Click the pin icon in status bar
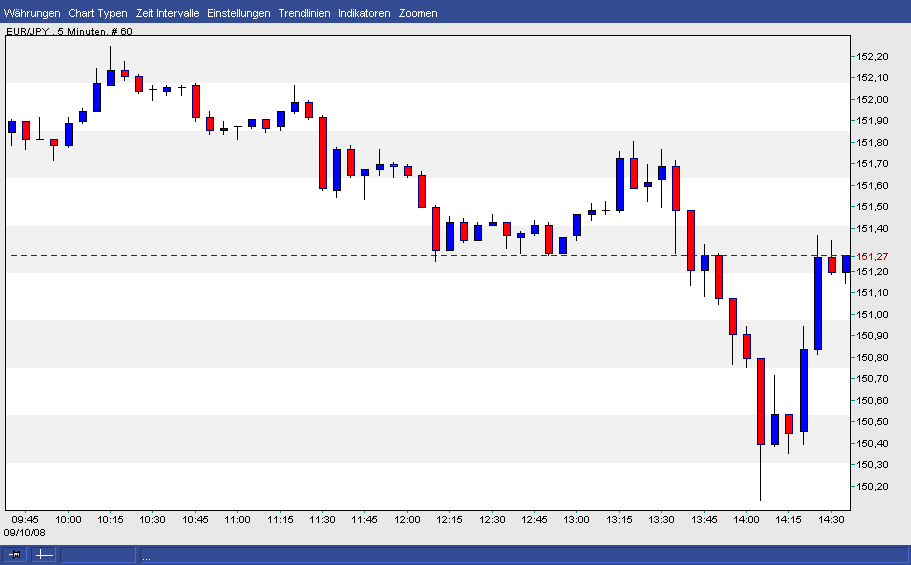Viewport: 911px width, 565px height. point(14,555)
